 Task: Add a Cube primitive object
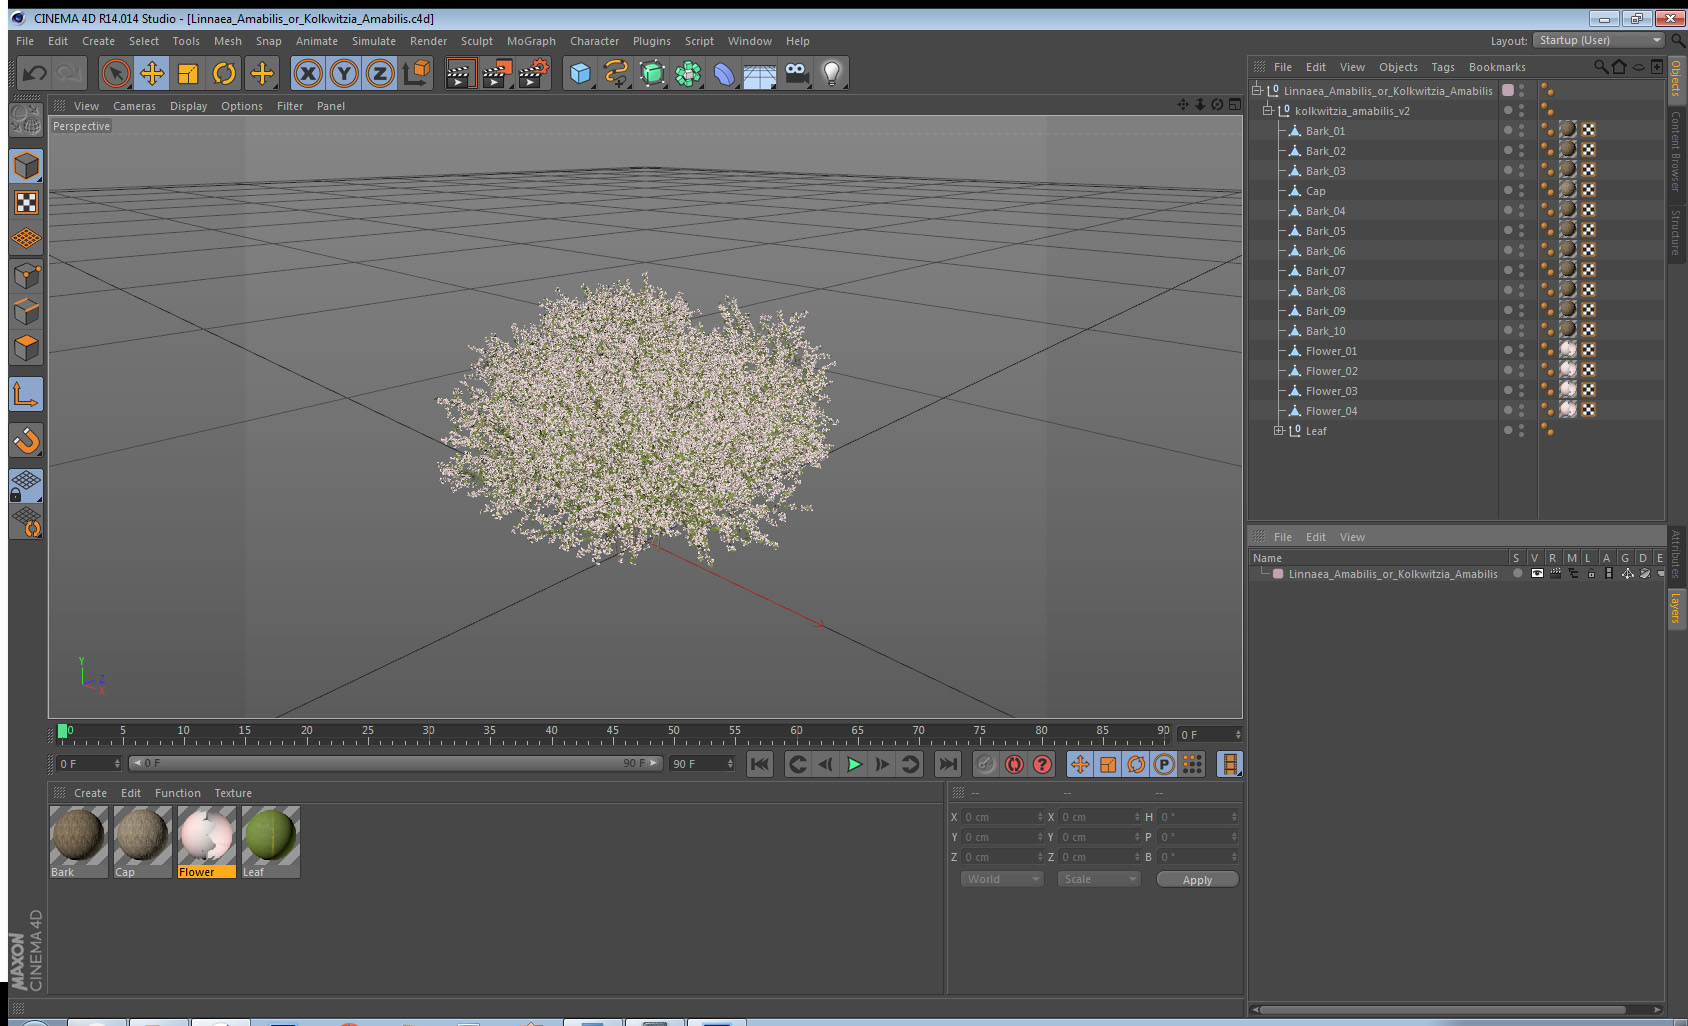(x=580, y=73)
